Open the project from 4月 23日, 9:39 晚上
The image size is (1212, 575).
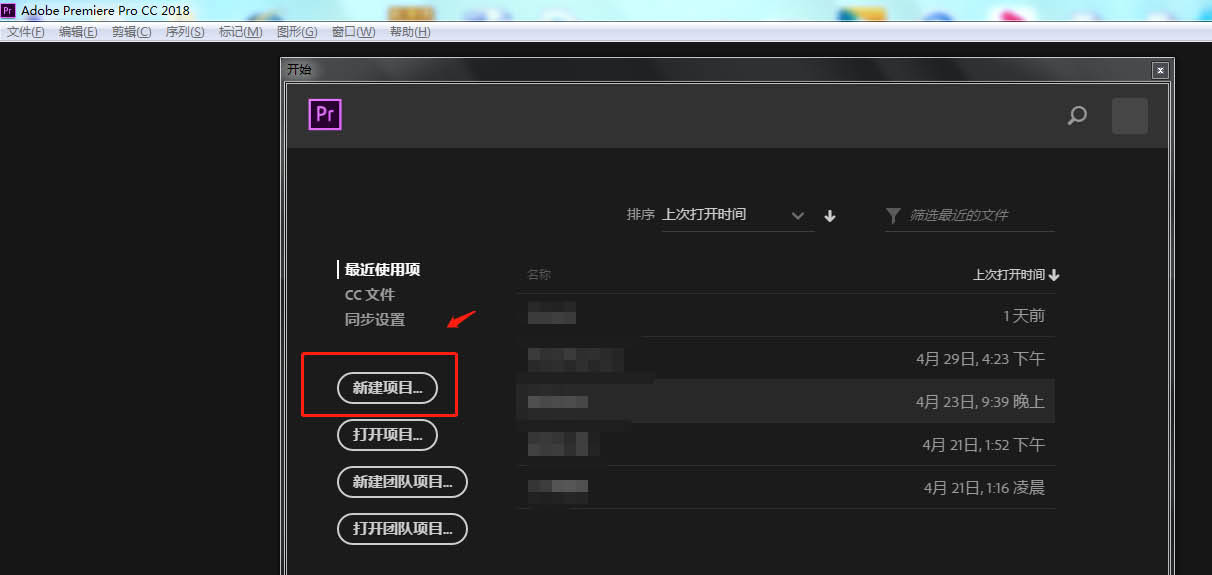[786, 401]
